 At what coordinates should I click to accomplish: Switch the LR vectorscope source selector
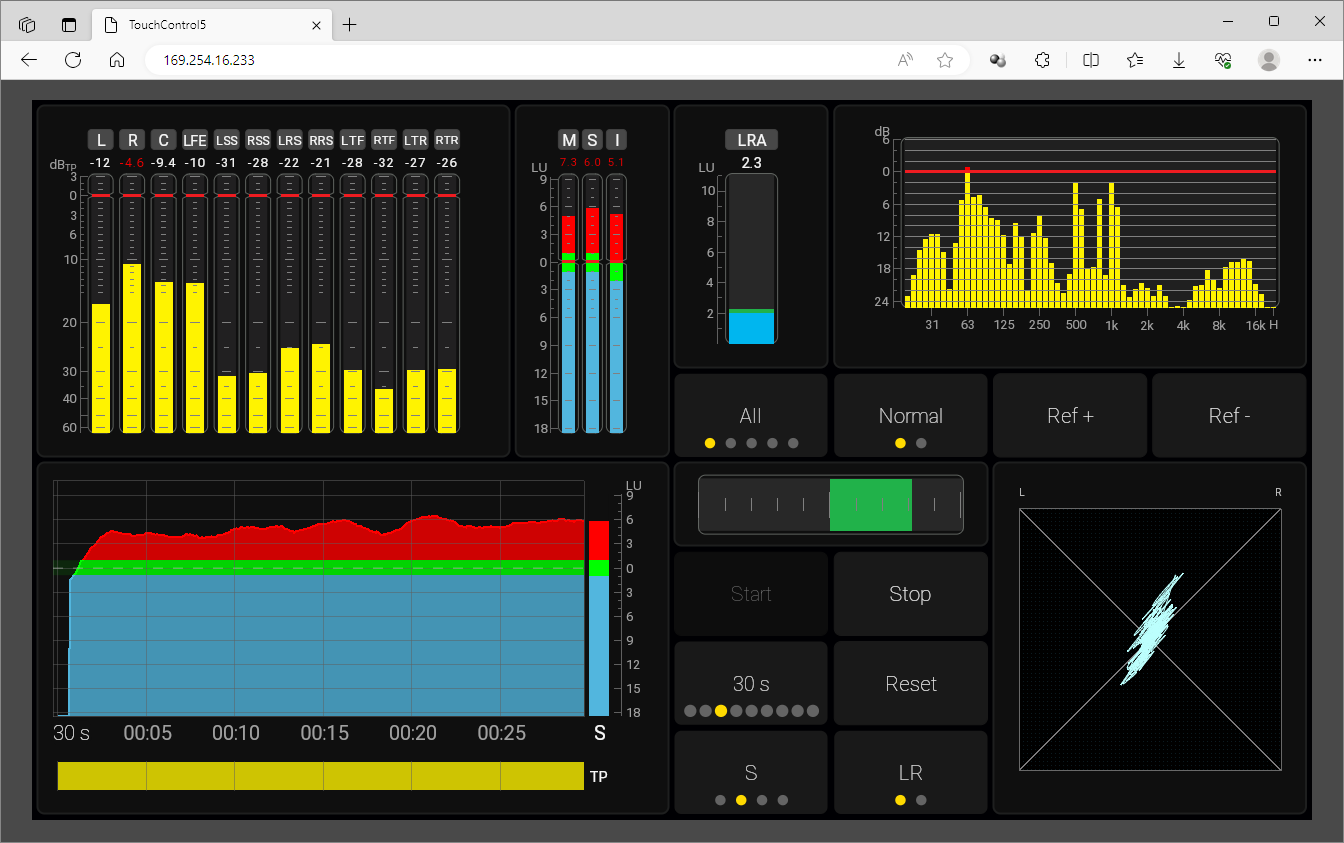click(x=910, y=773)
